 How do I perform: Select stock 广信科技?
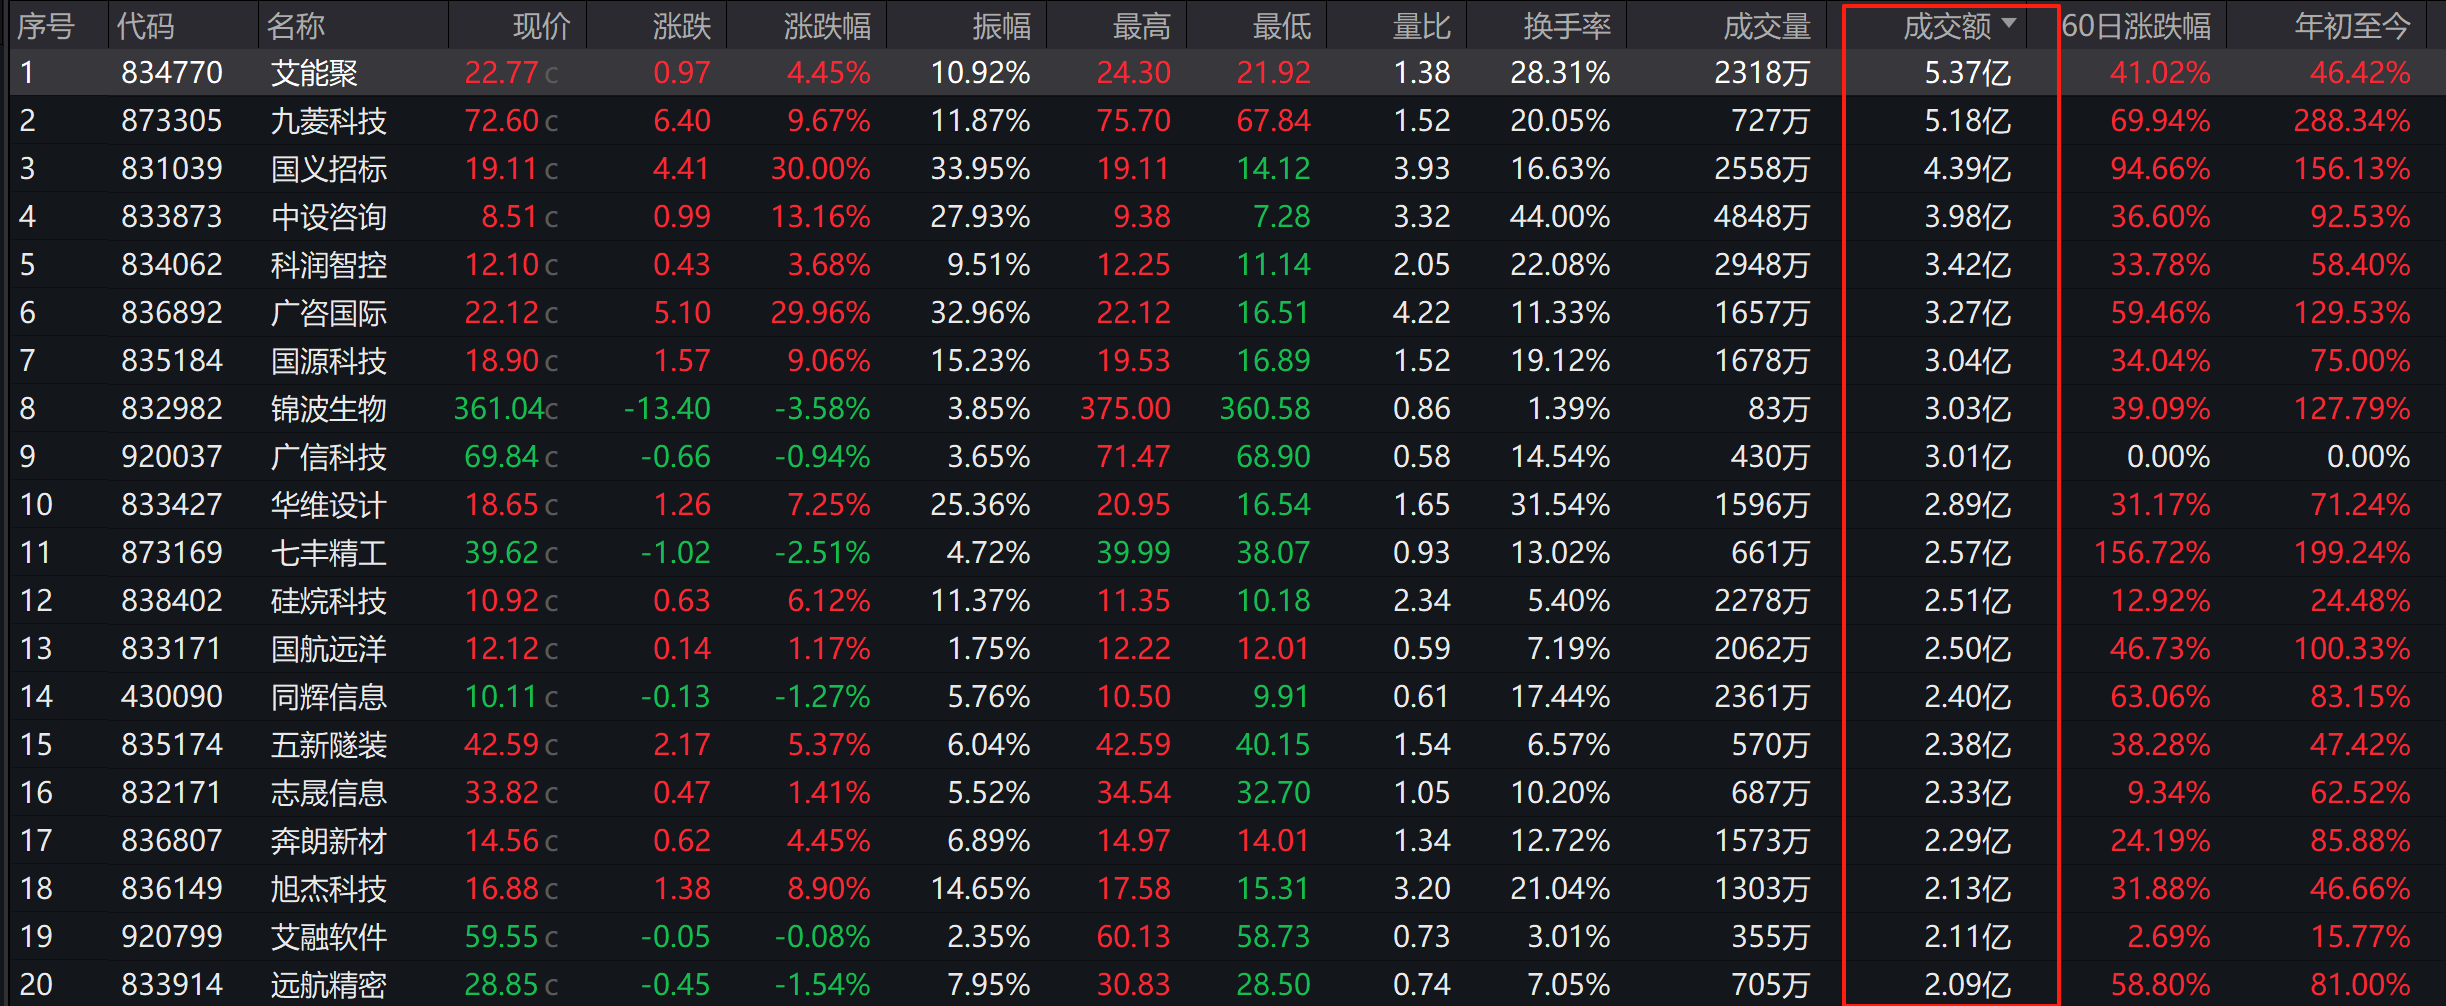click(x=328, y=457)
